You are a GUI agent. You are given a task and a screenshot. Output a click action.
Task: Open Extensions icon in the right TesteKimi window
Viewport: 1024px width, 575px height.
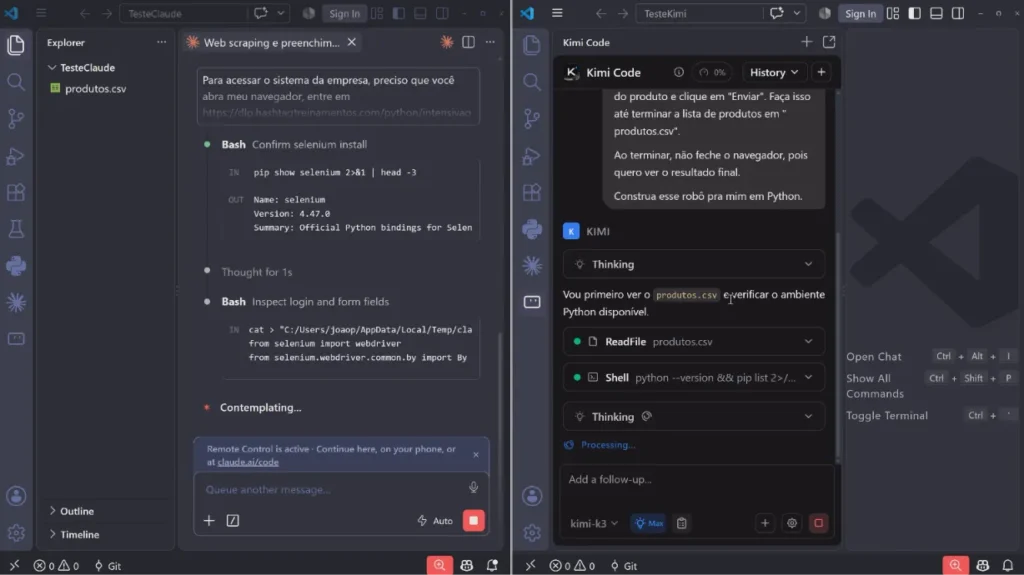(532, 193)
